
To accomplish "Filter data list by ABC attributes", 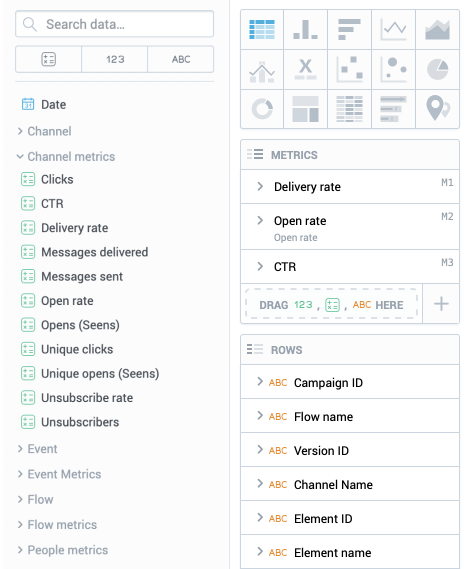I will [x=181, y=59].
